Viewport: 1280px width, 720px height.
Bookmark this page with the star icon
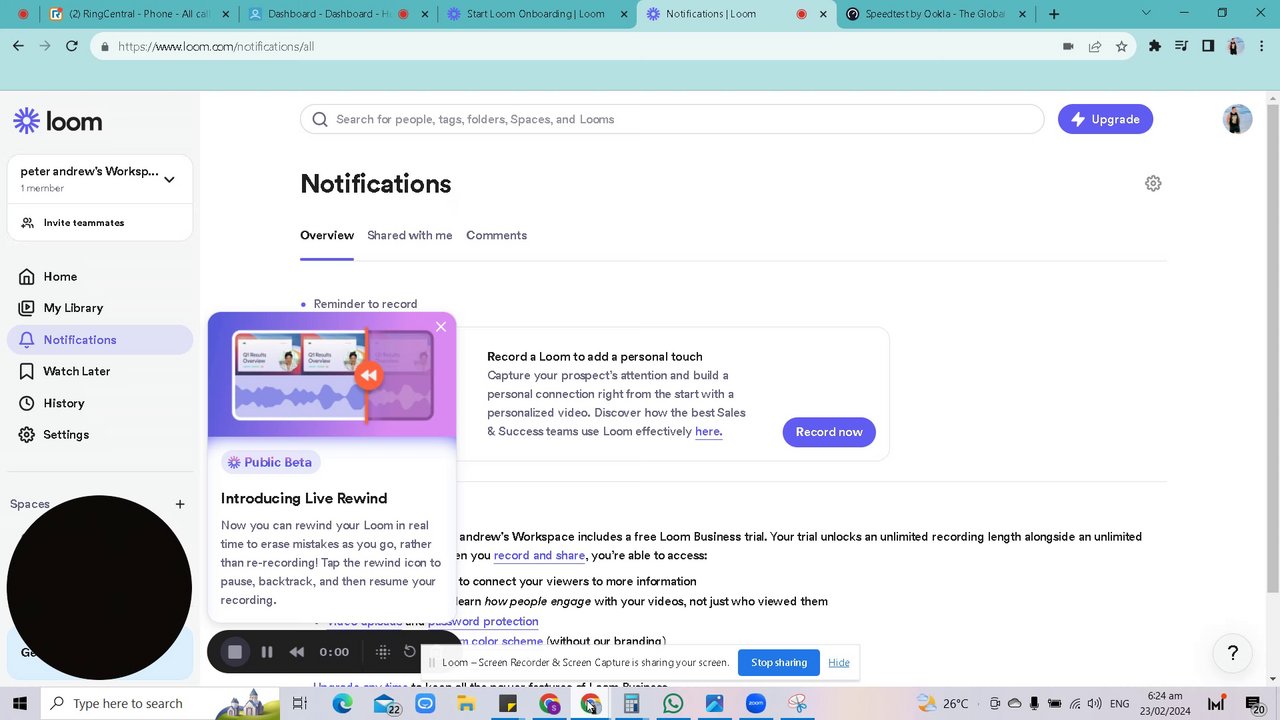(1121, 46)
